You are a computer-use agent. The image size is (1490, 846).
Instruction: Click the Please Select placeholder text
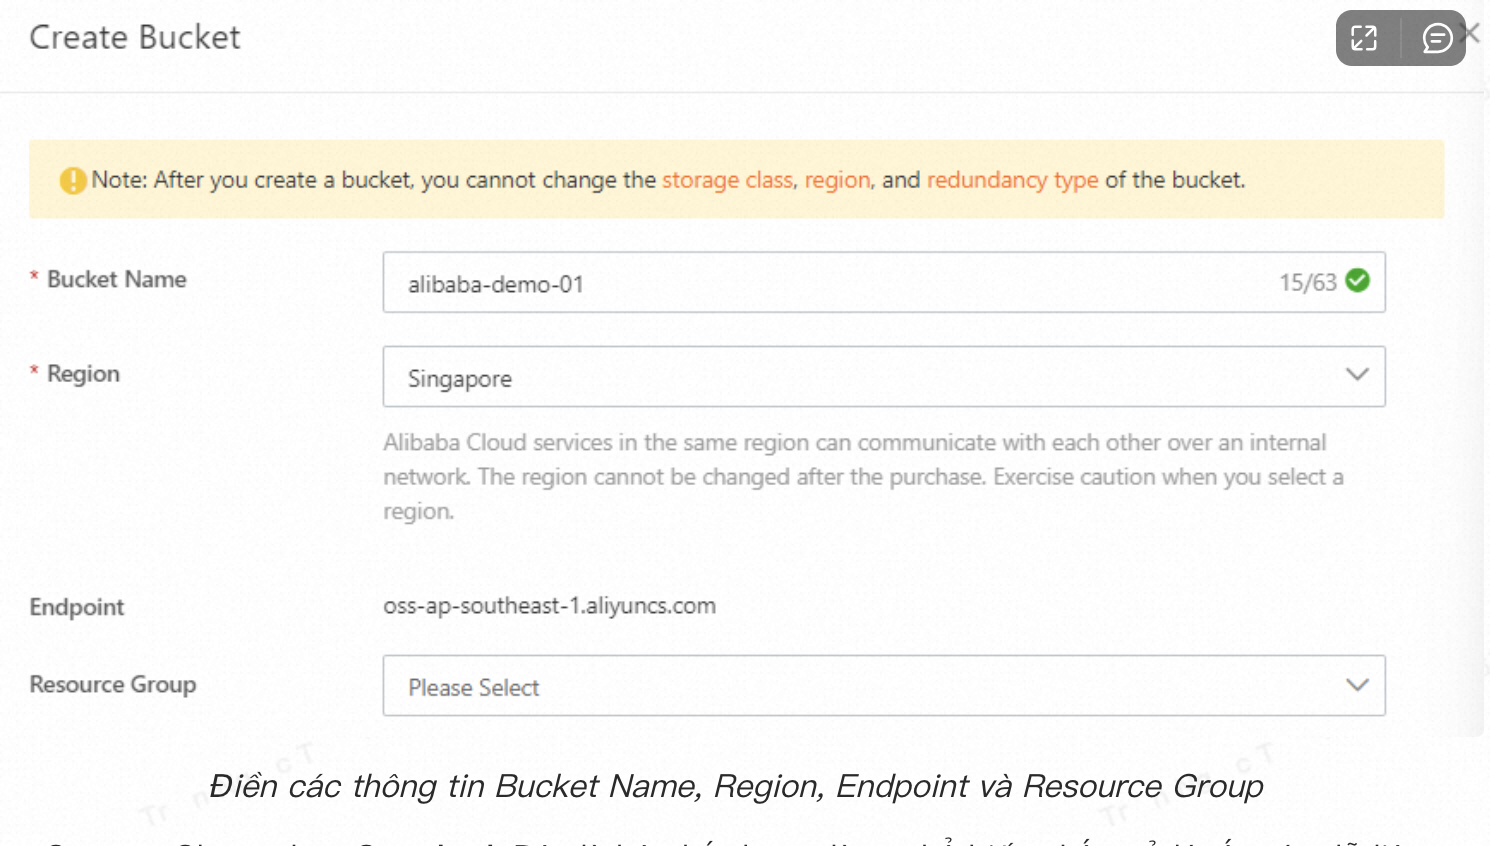point(473,687)
